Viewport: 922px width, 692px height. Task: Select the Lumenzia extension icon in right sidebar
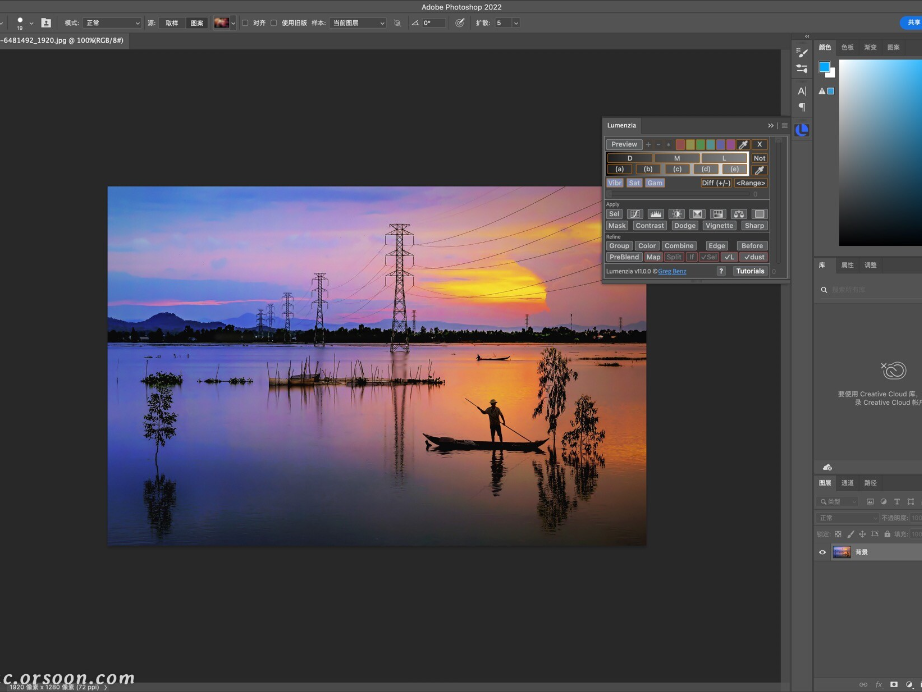point(801,130)
